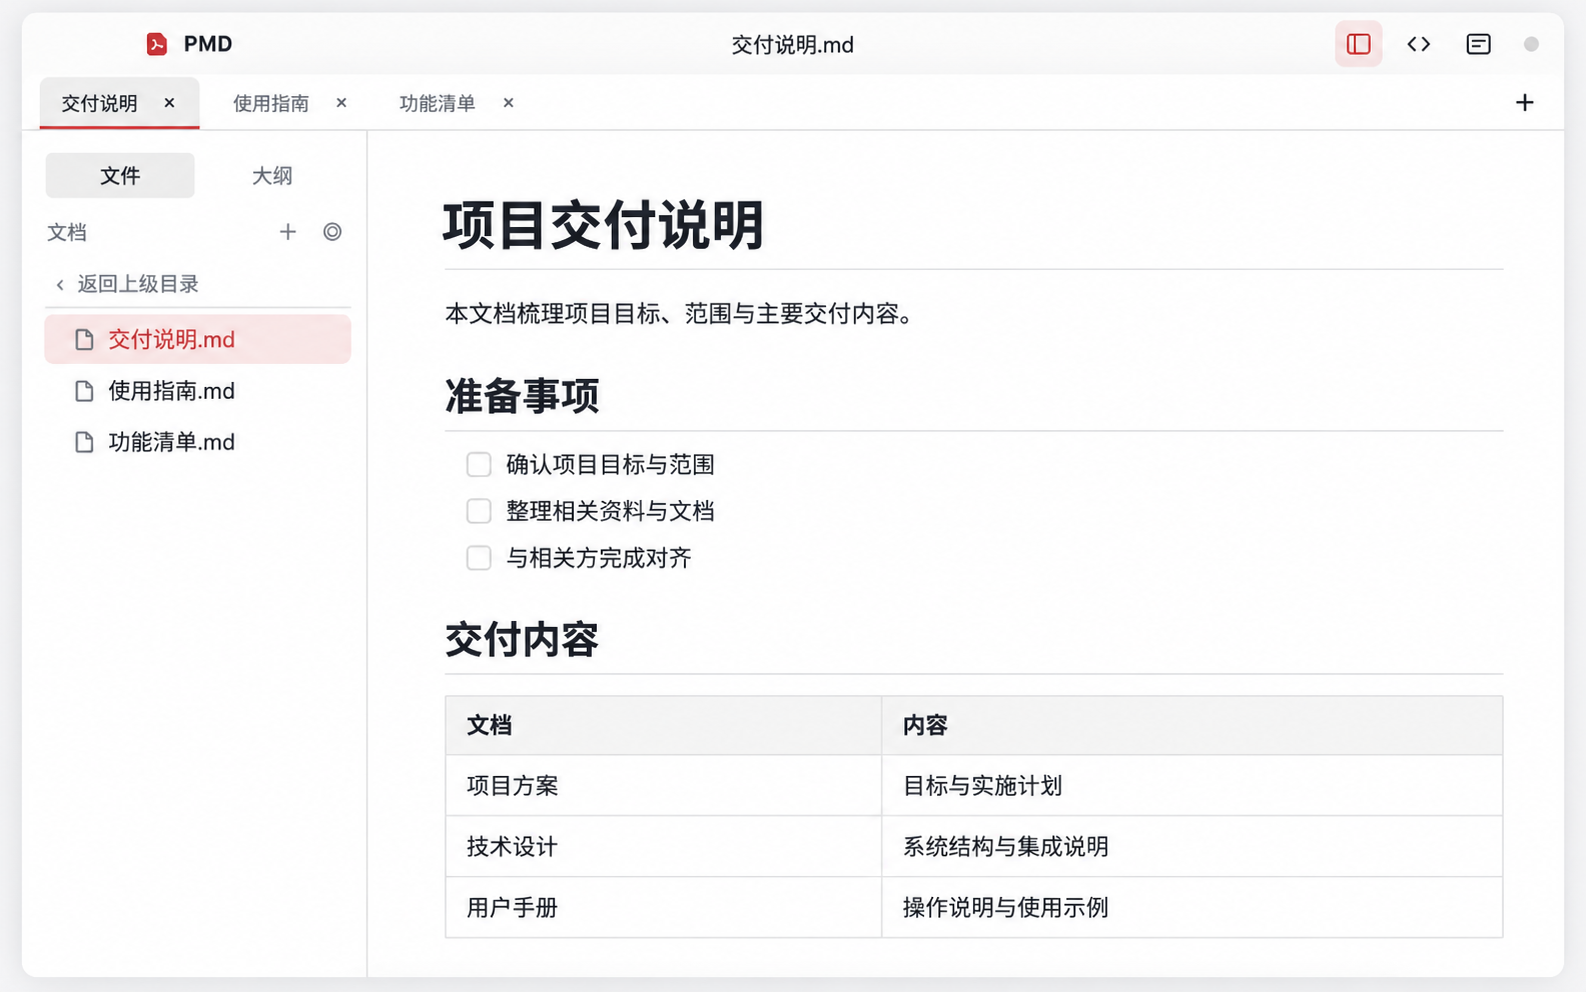Toggle the sidebar panel icon

[x=1358, y=44]
